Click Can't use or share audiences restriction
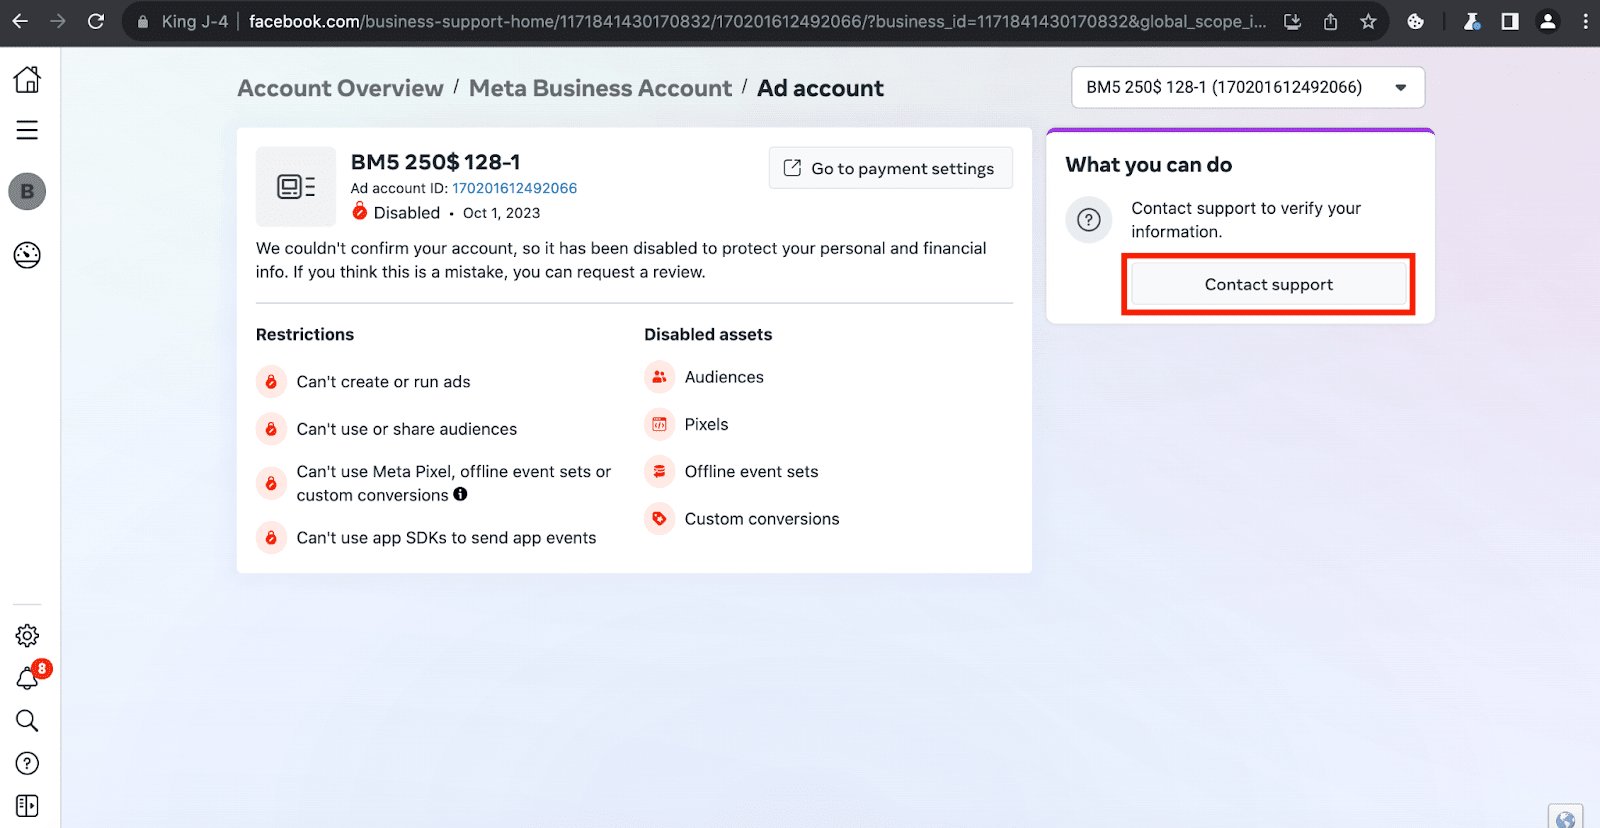1600x828 pixels. point(407,429)
